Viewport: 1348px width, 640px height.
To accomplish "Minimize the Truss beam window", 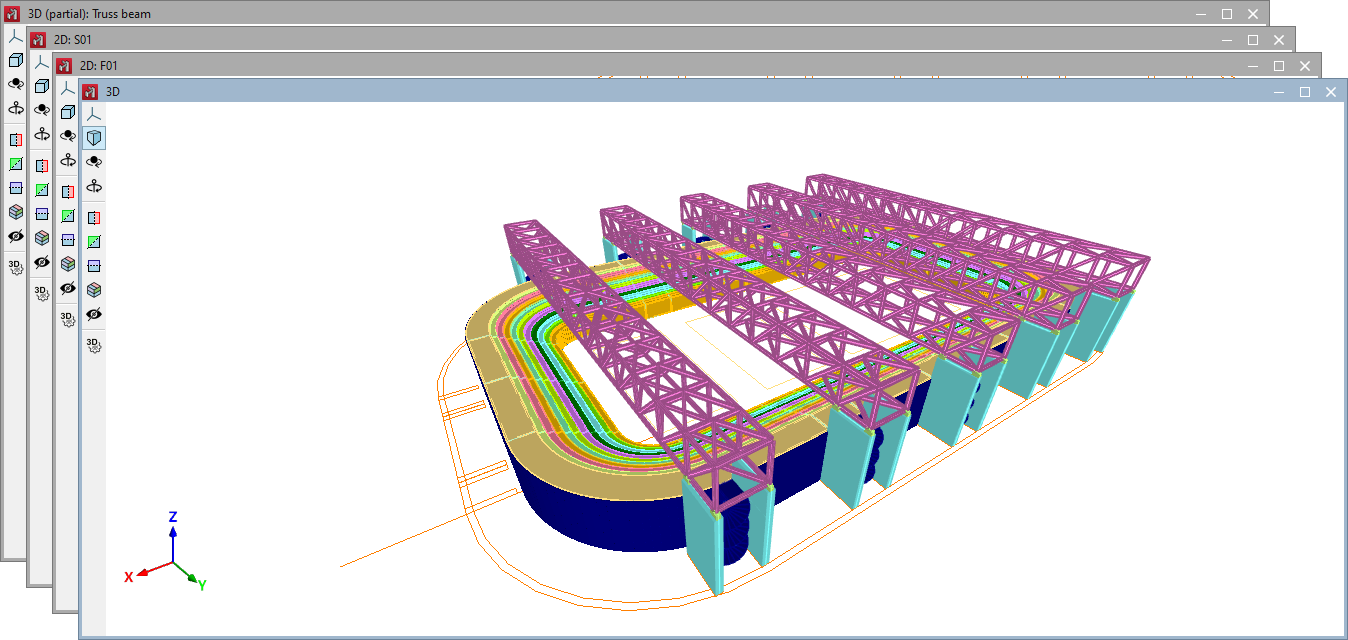I will click(1201, 13).
